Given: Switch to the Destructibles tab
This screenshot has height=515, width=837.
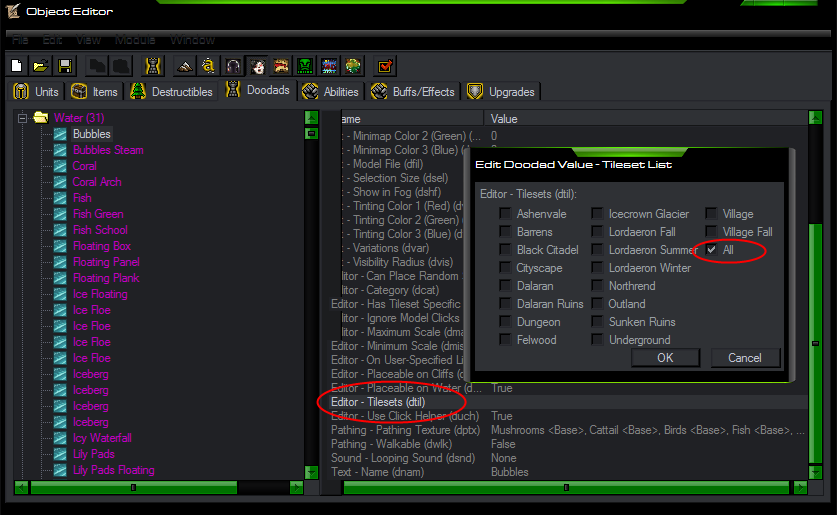Looking at the screenshot, I should [x=172, y=92].
